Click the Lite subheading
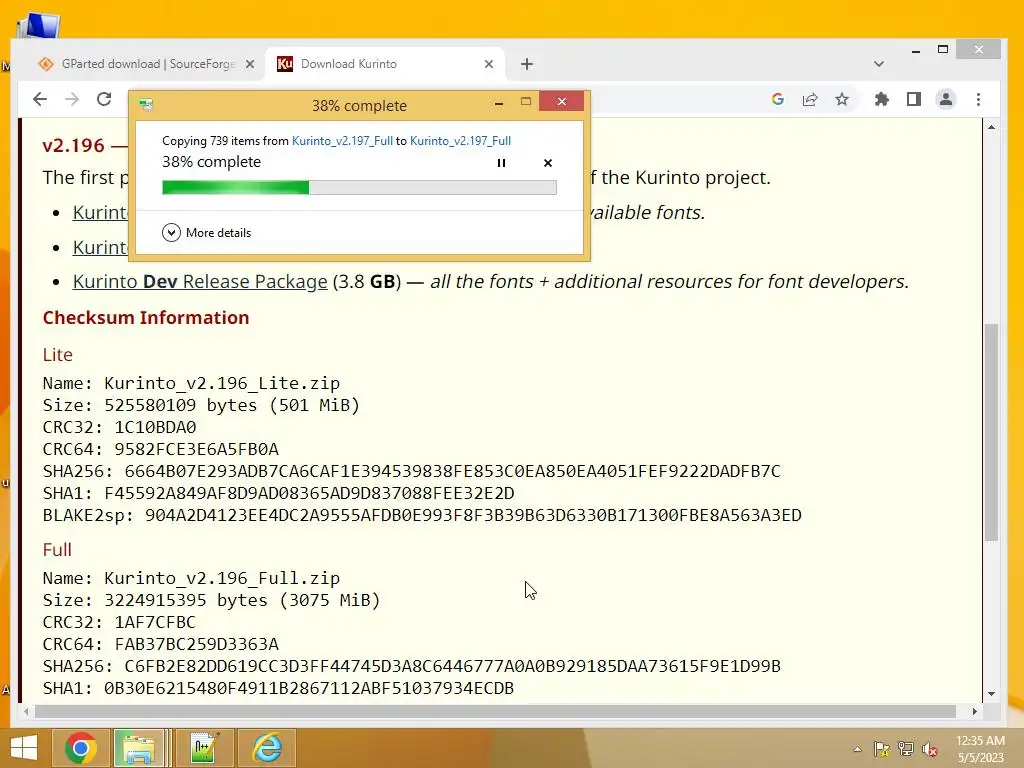Viewport: 1024px width, 768px height. coord(57,355)
